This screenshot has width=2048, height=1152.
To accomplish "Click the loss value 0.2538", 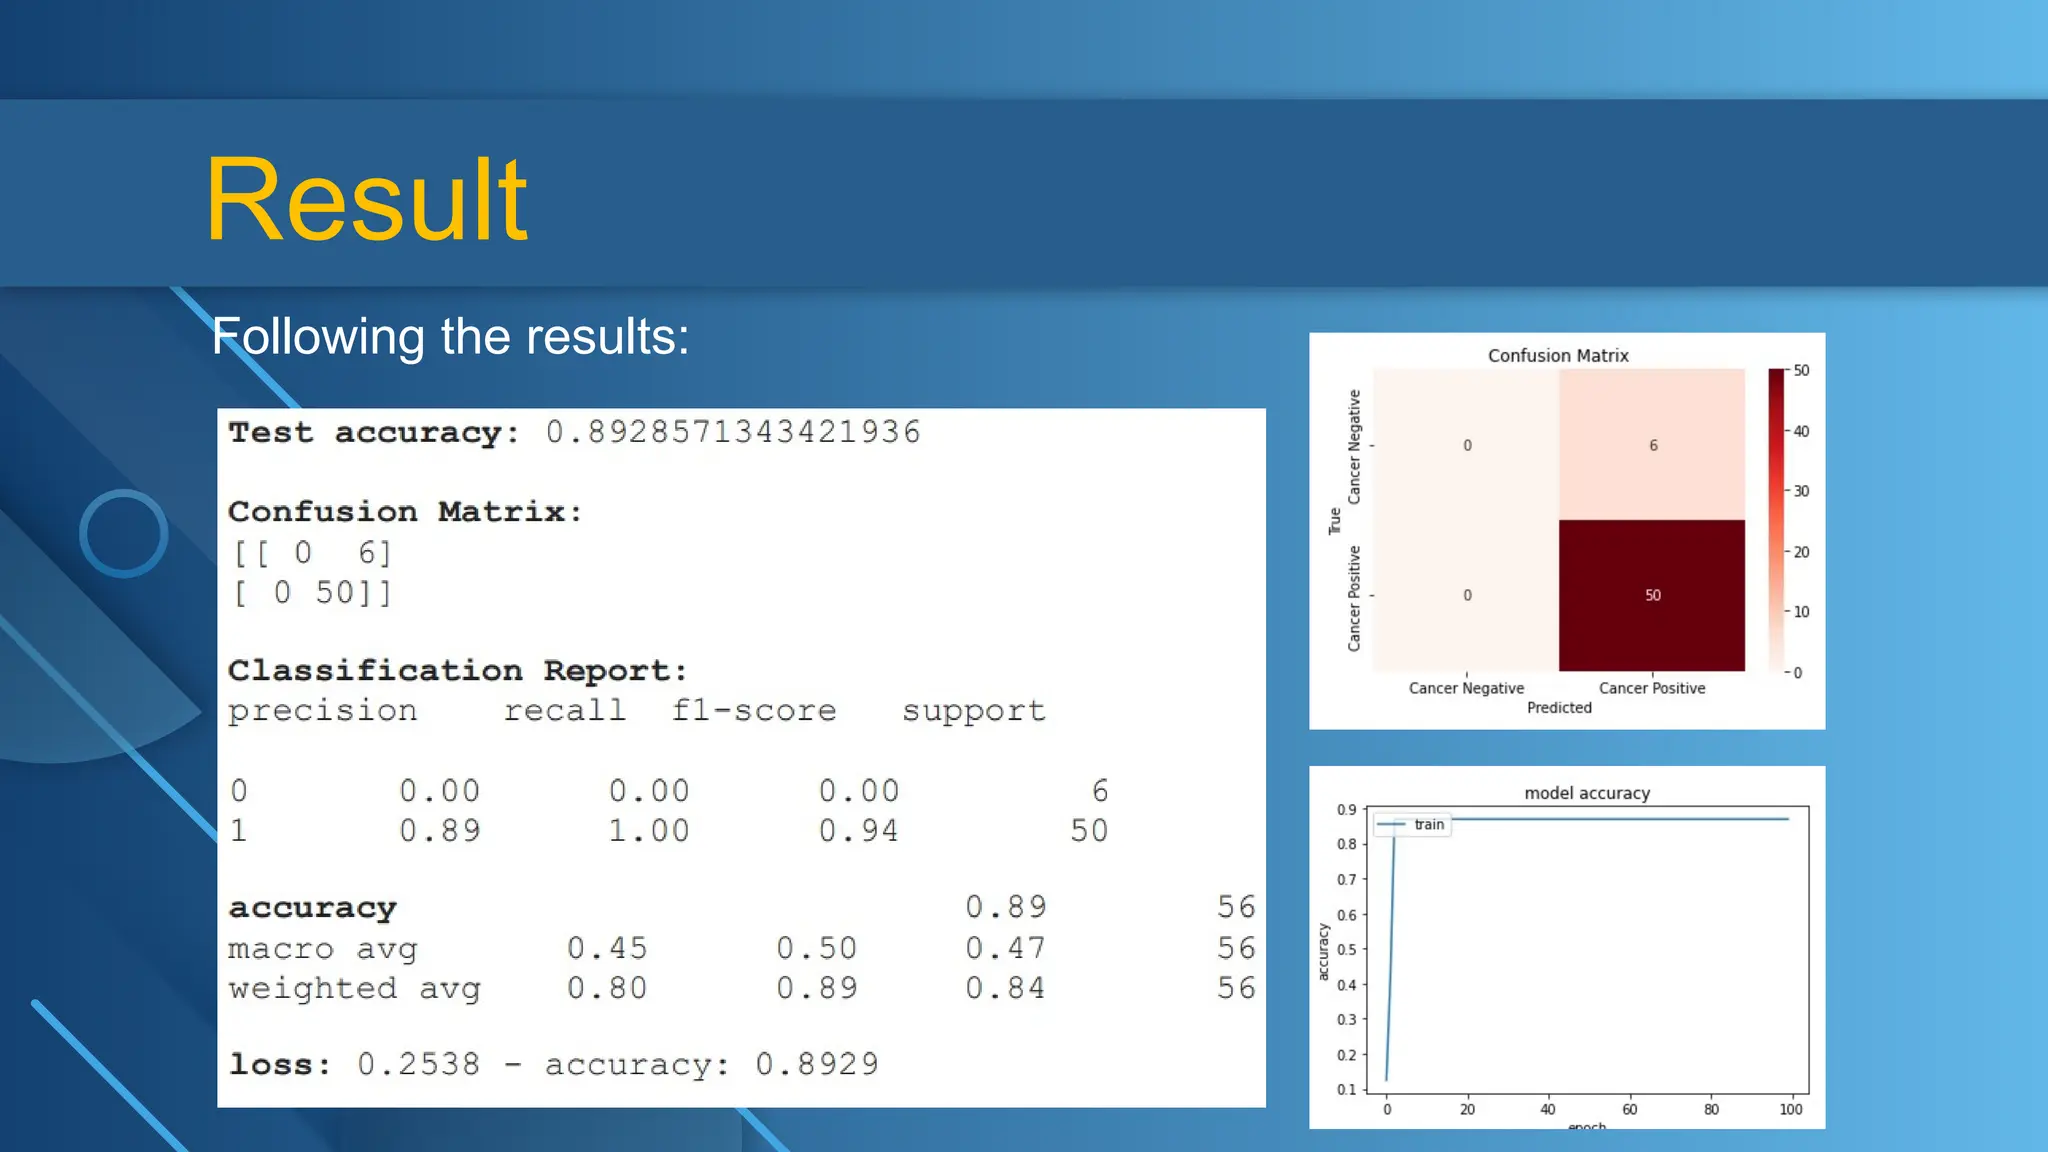I will [x=419, y=1064].
